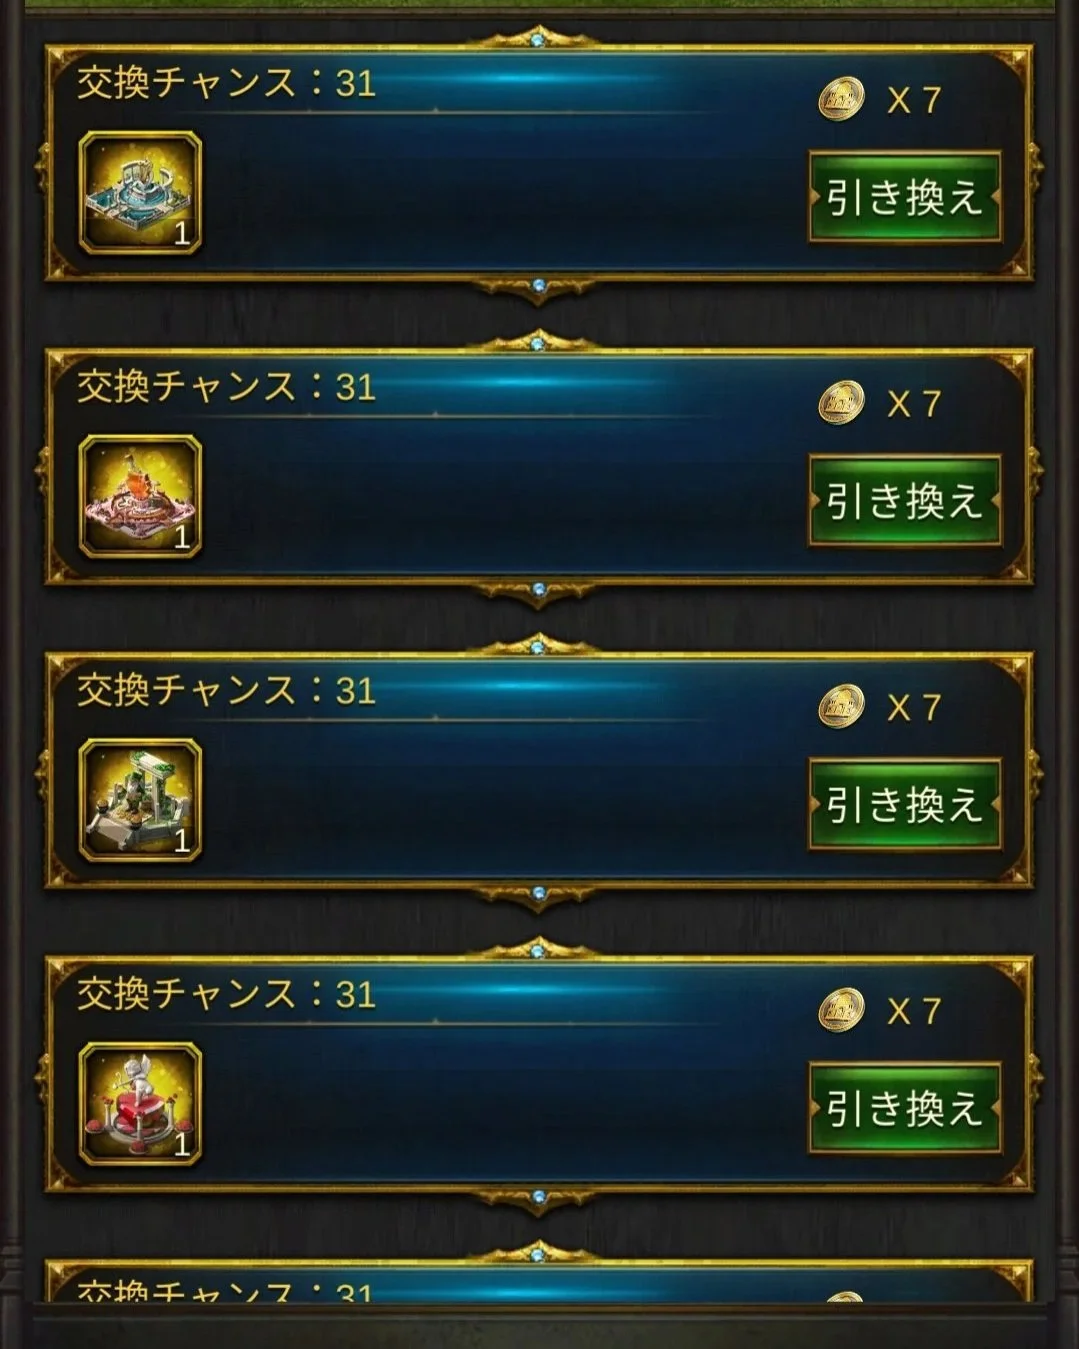Select 交換チャンス：31 label above green ruin item
The width and height of the screenshot is (1079, 1349).
tap(227, 691)
